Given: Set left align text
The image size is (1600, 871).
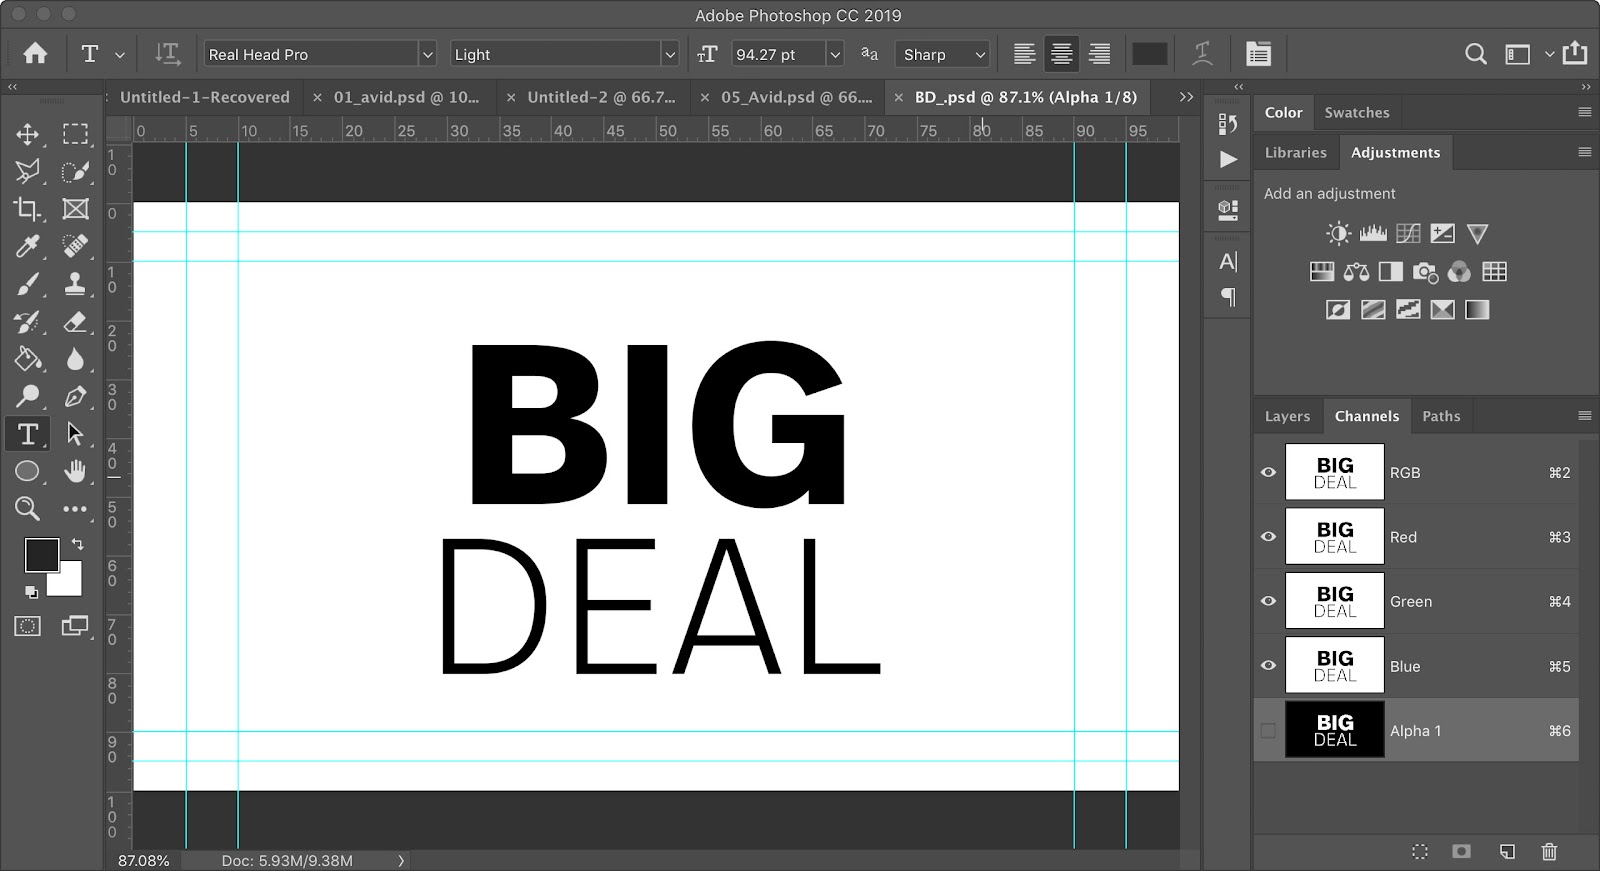Looking at the screenshot, I should [x=1024, y=54].
